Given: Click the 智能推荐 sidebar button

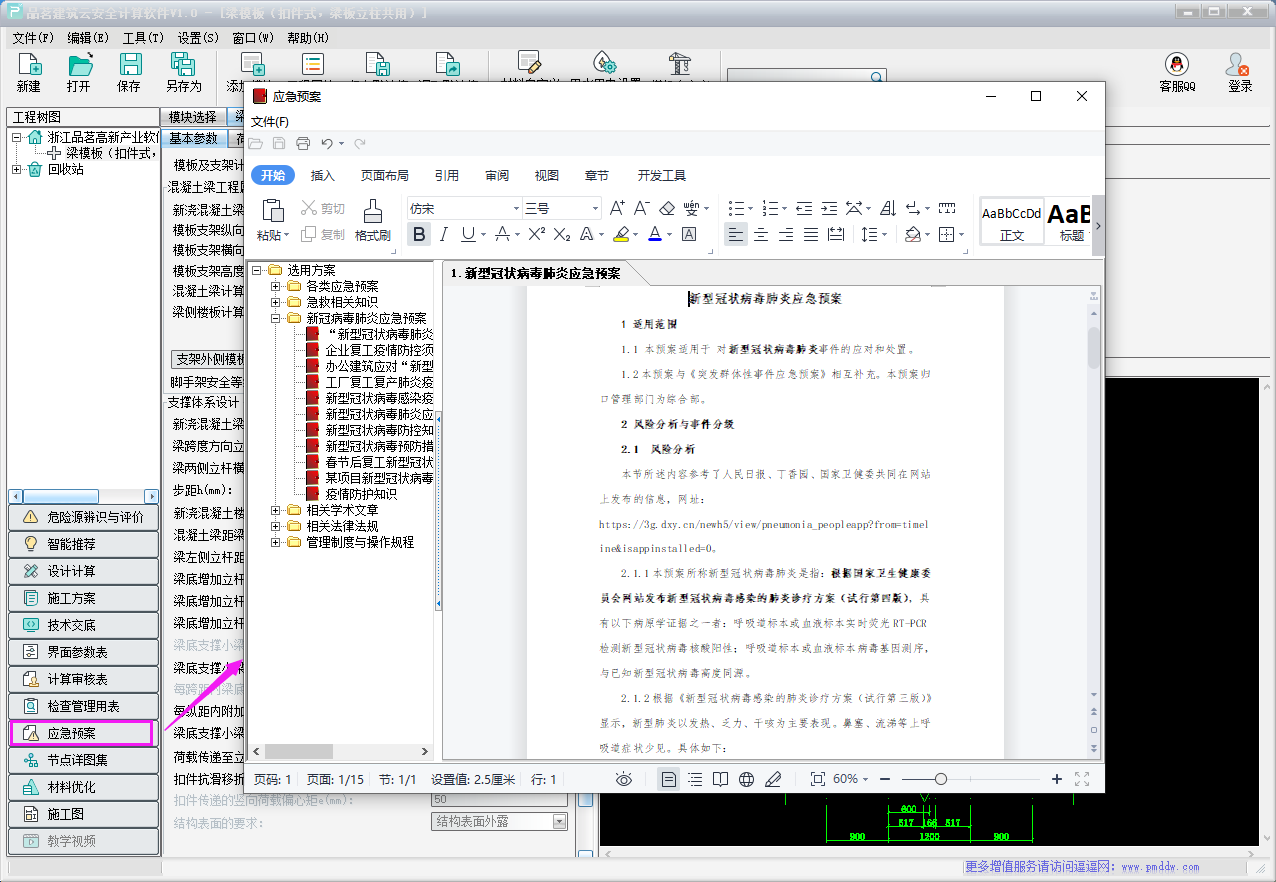Looking at the screenshot, I should 84,544.
